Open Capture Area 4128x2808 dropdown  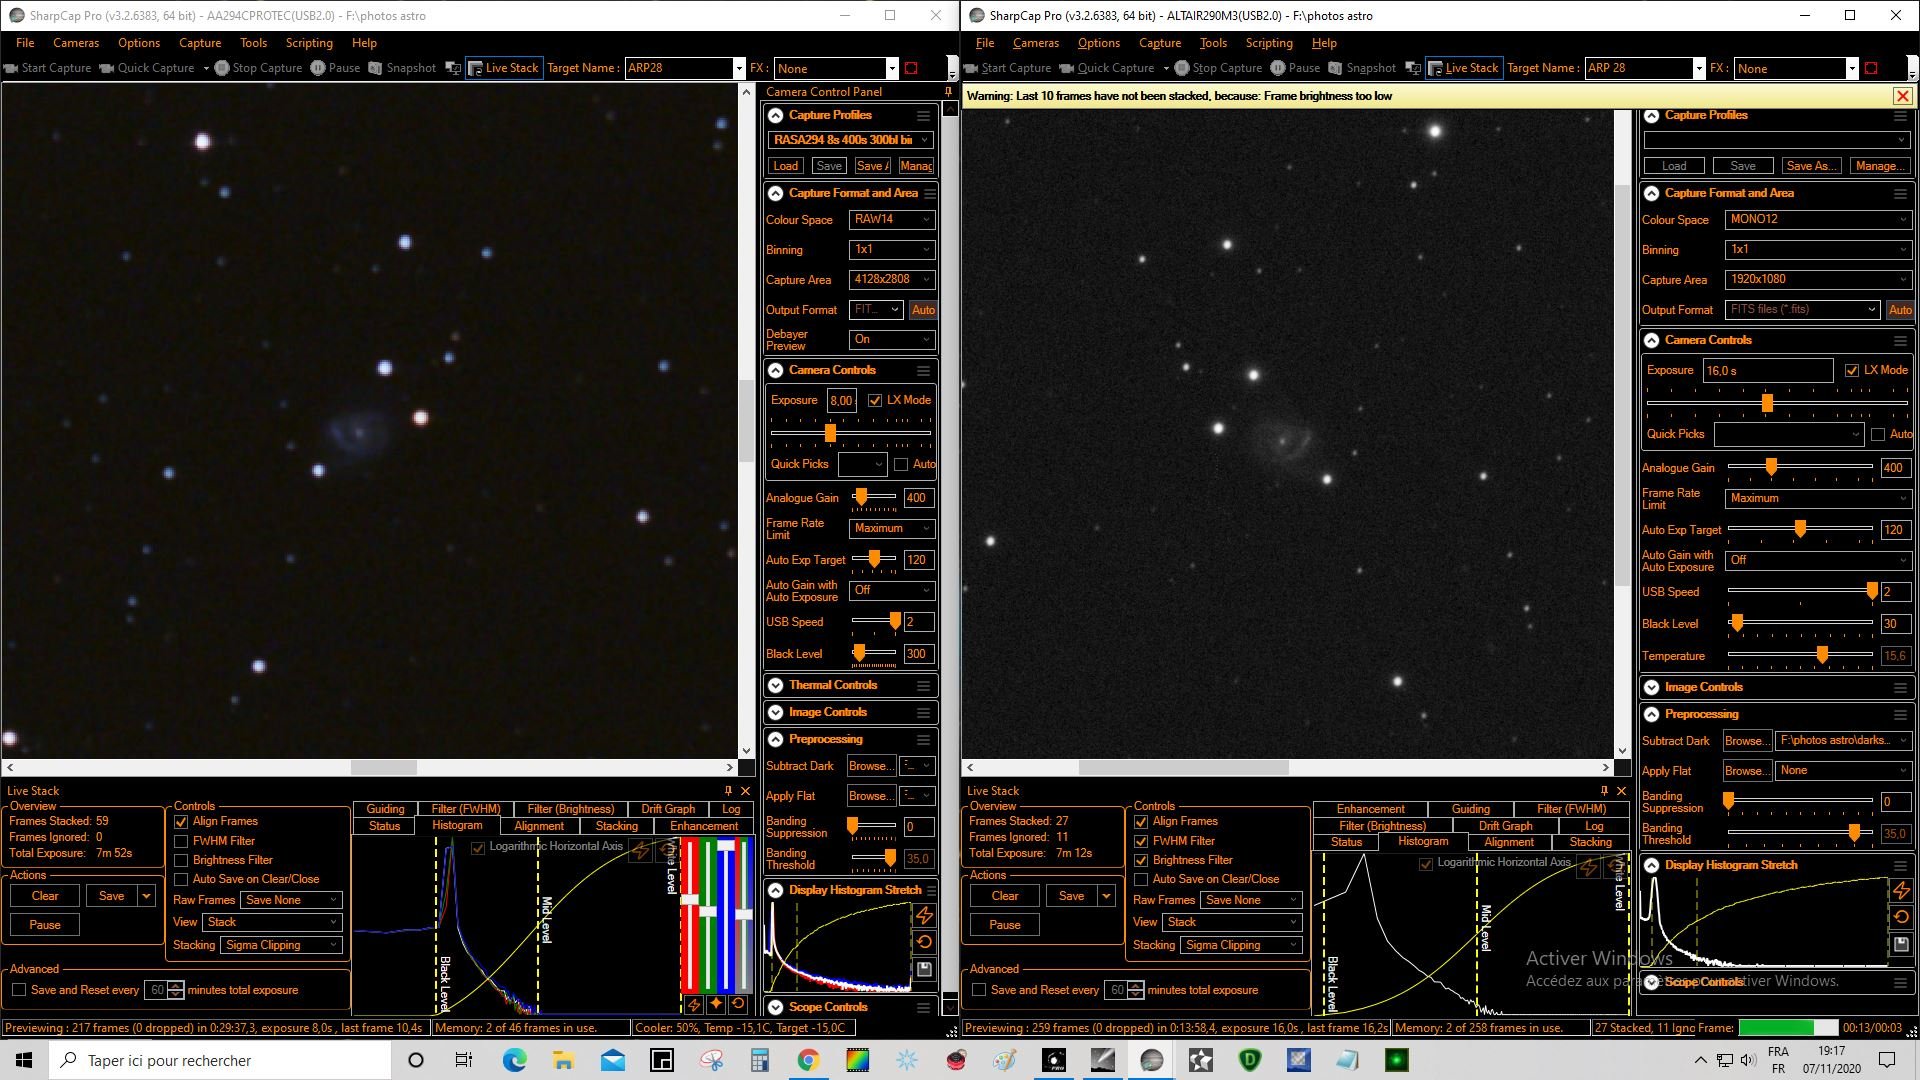point(892,280)
